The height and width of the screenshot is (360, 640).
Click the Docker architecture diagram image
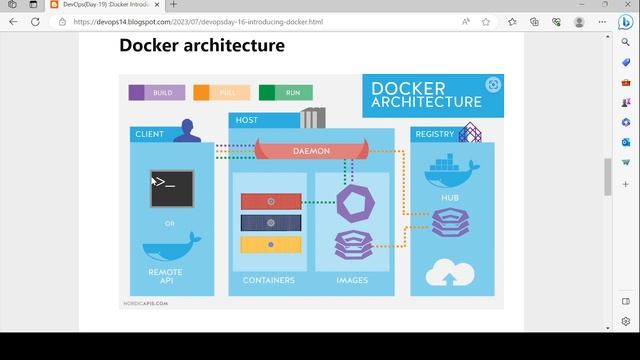311,191
